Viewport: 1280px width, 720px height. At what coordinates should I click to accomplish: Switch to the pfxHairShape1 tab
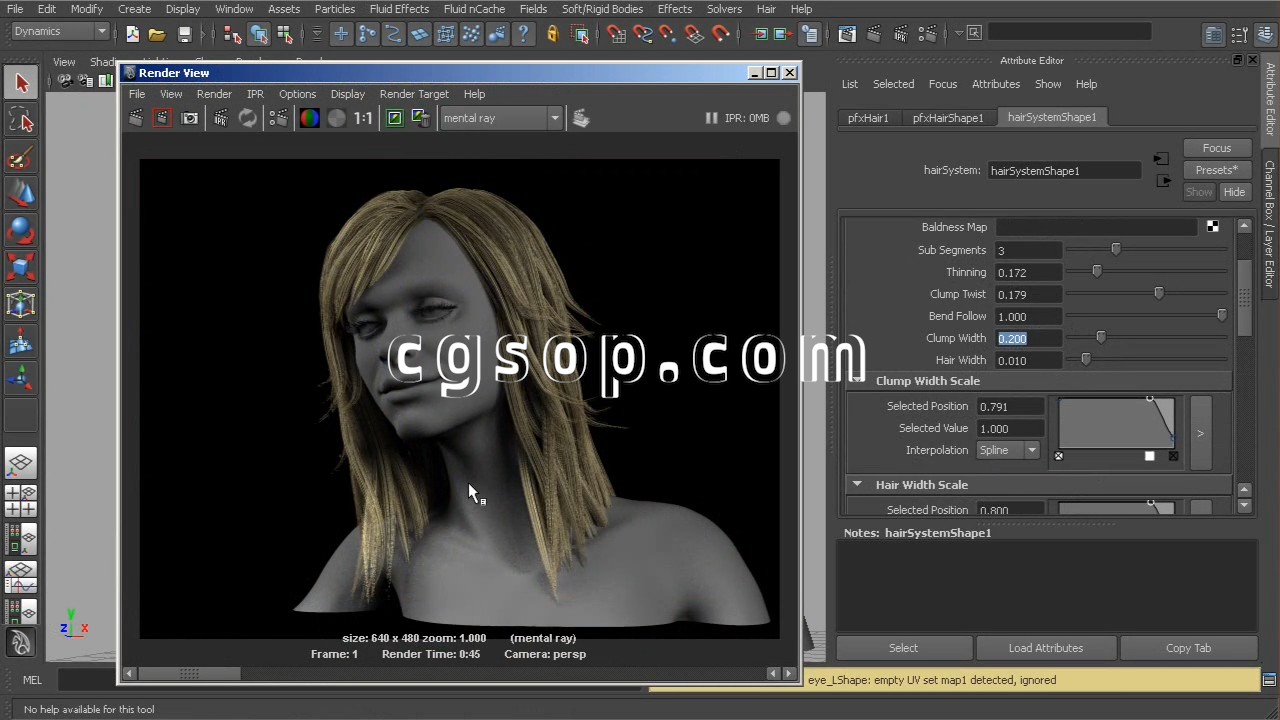coord(947,118)
